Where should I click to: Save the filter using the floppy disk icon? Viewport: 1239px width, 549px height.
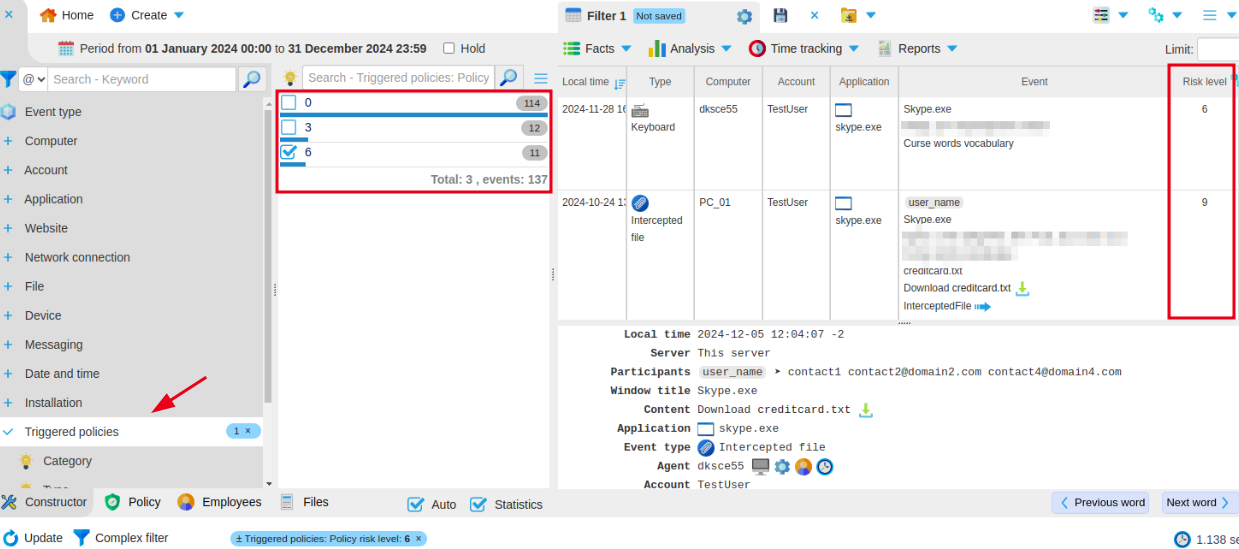click(780, 15)
